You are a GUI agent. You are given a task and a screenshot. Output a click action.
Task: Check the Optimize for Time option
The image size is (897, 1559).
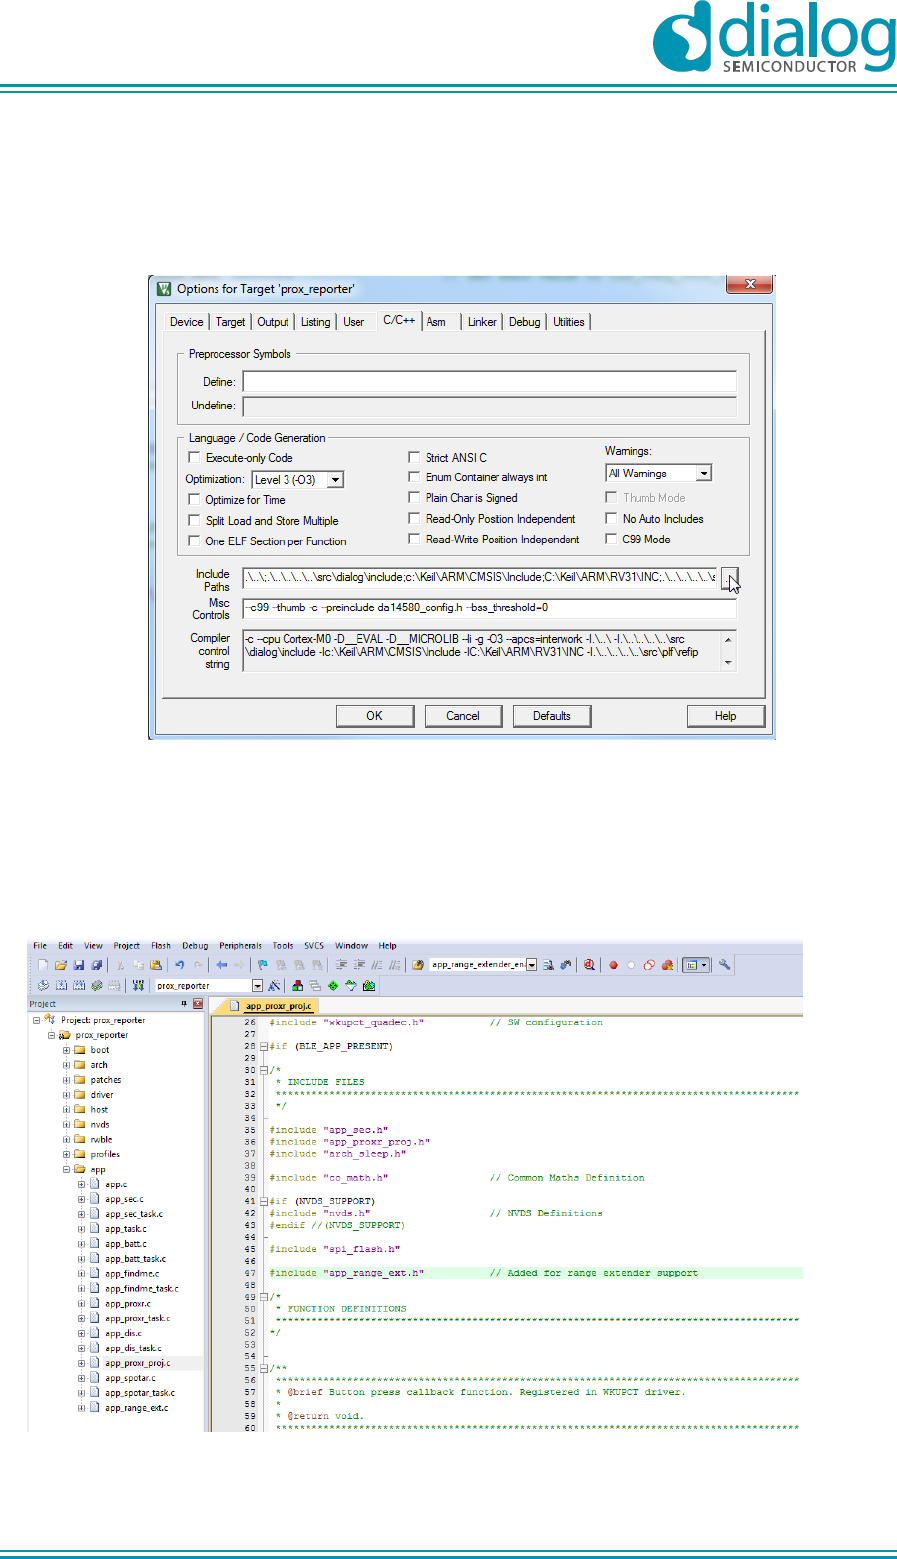click(195, 500)
